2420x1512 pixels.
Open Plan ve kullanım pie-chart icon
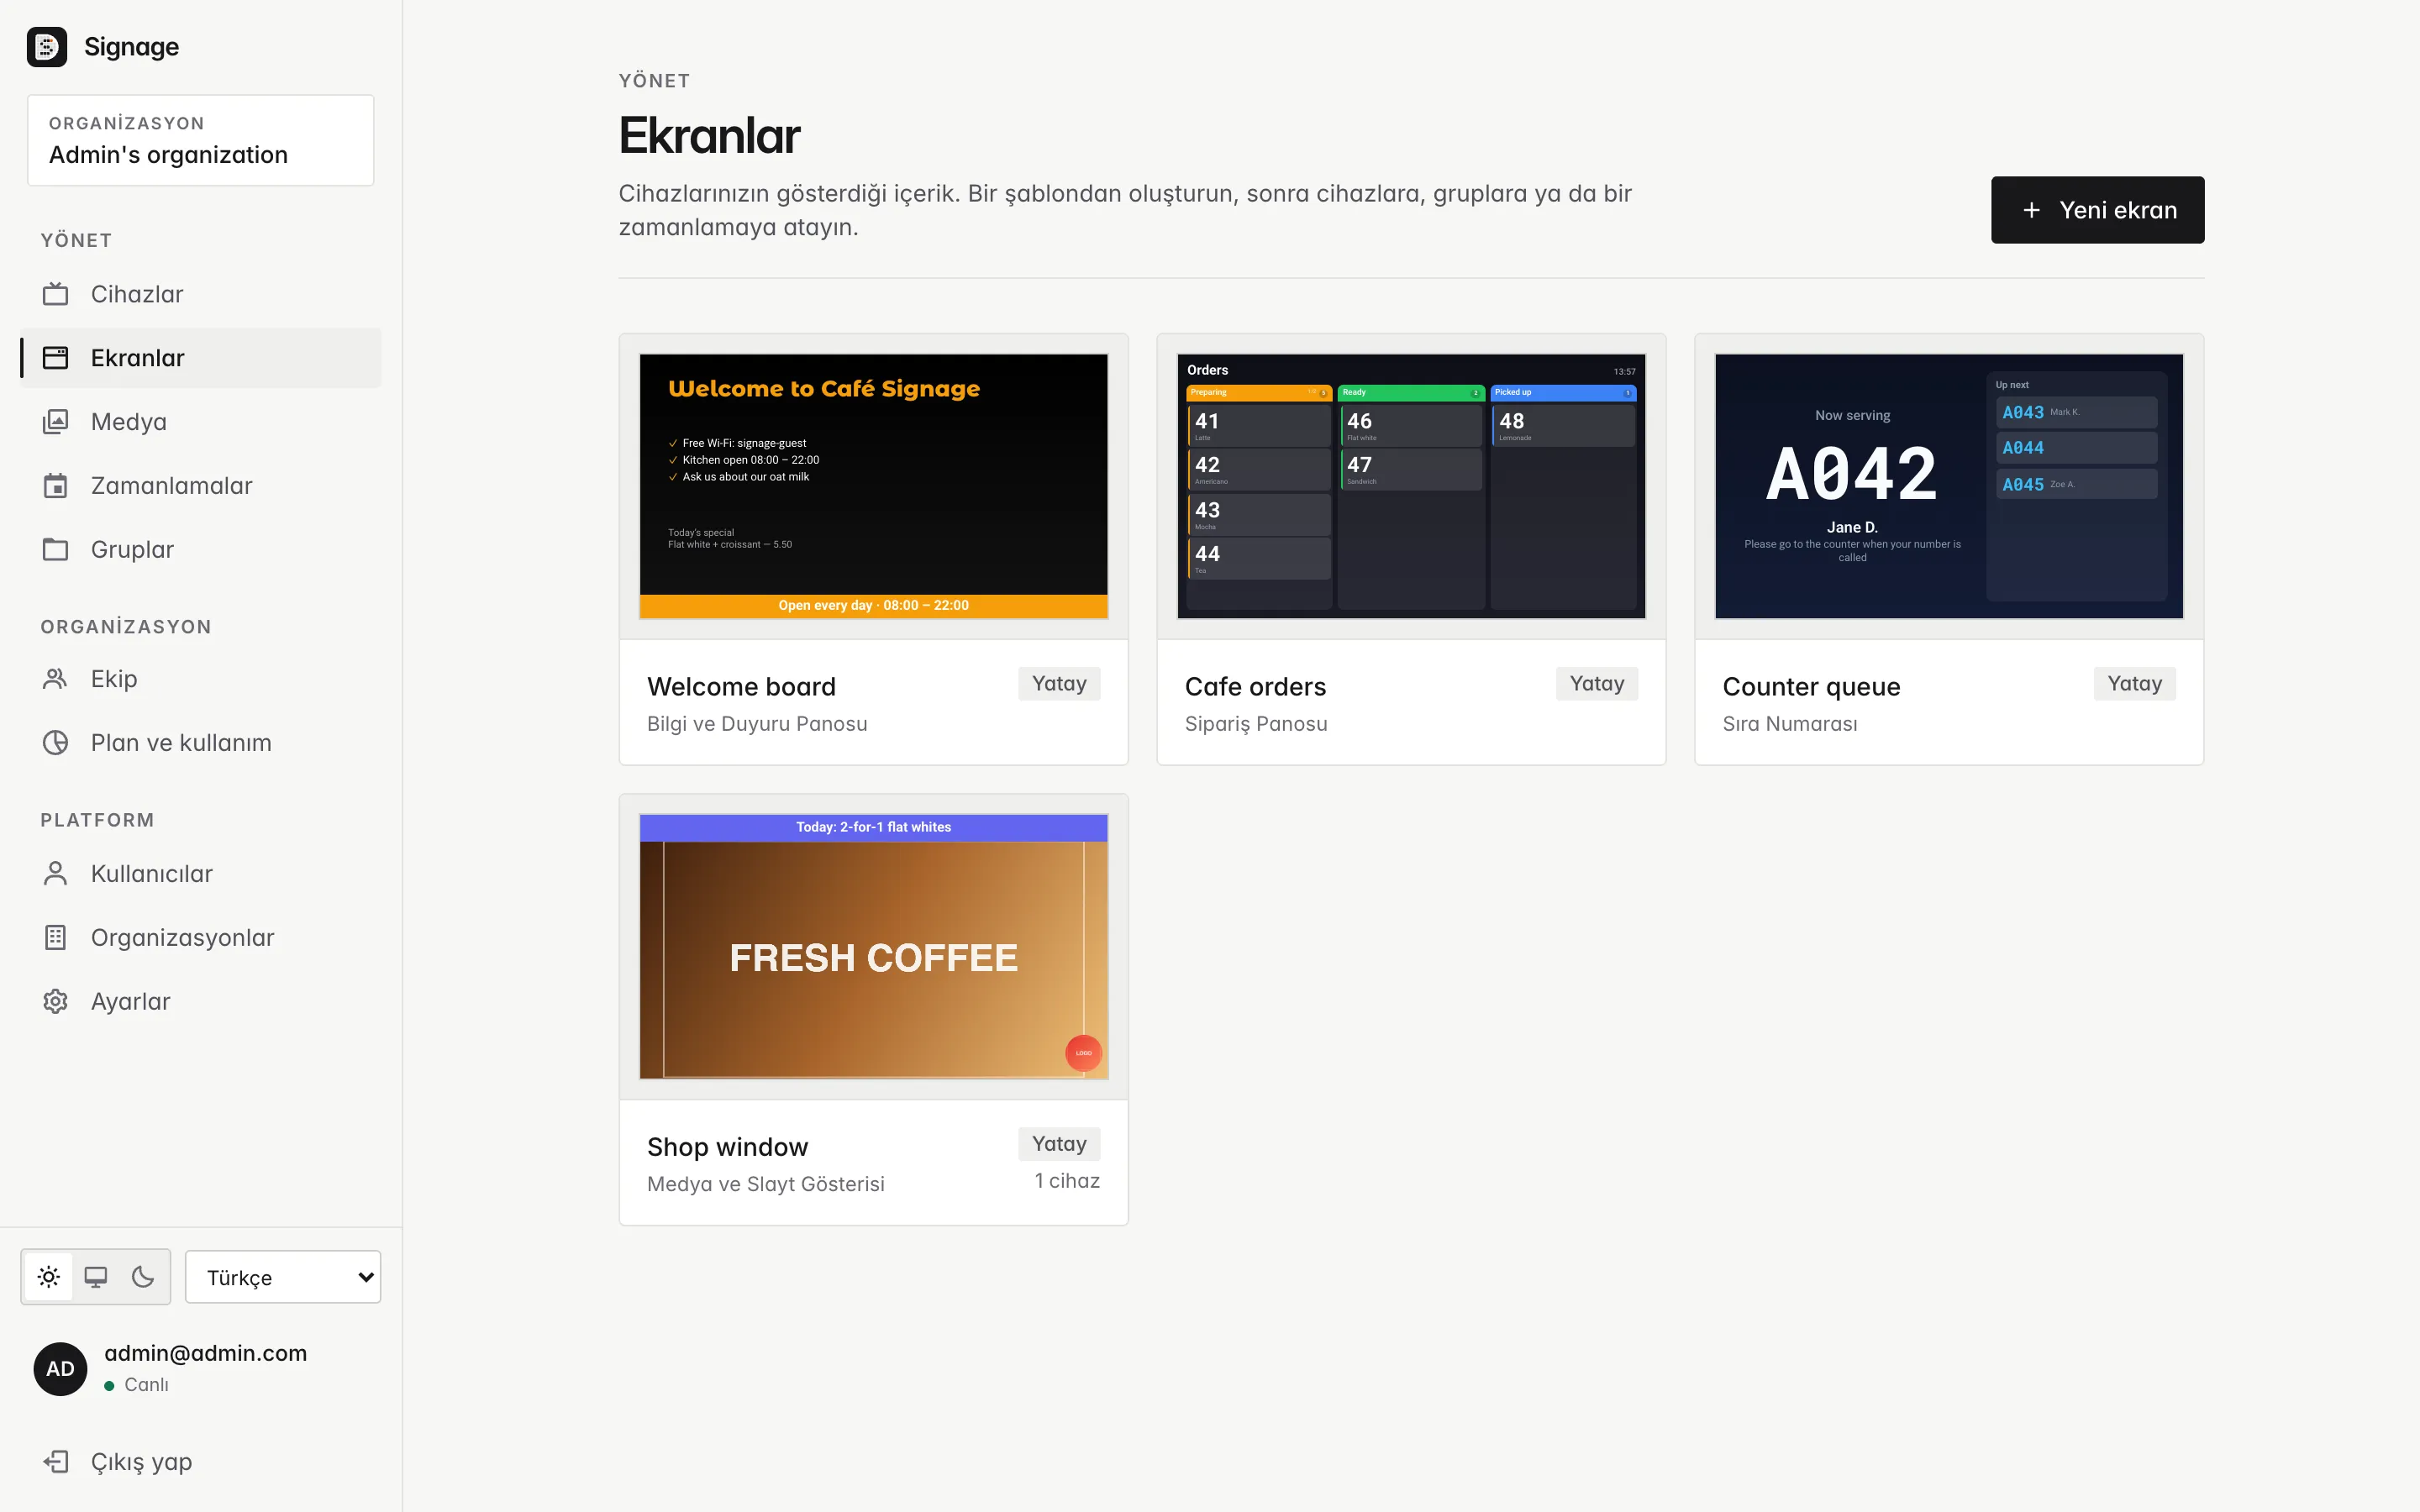click(55, 743)
